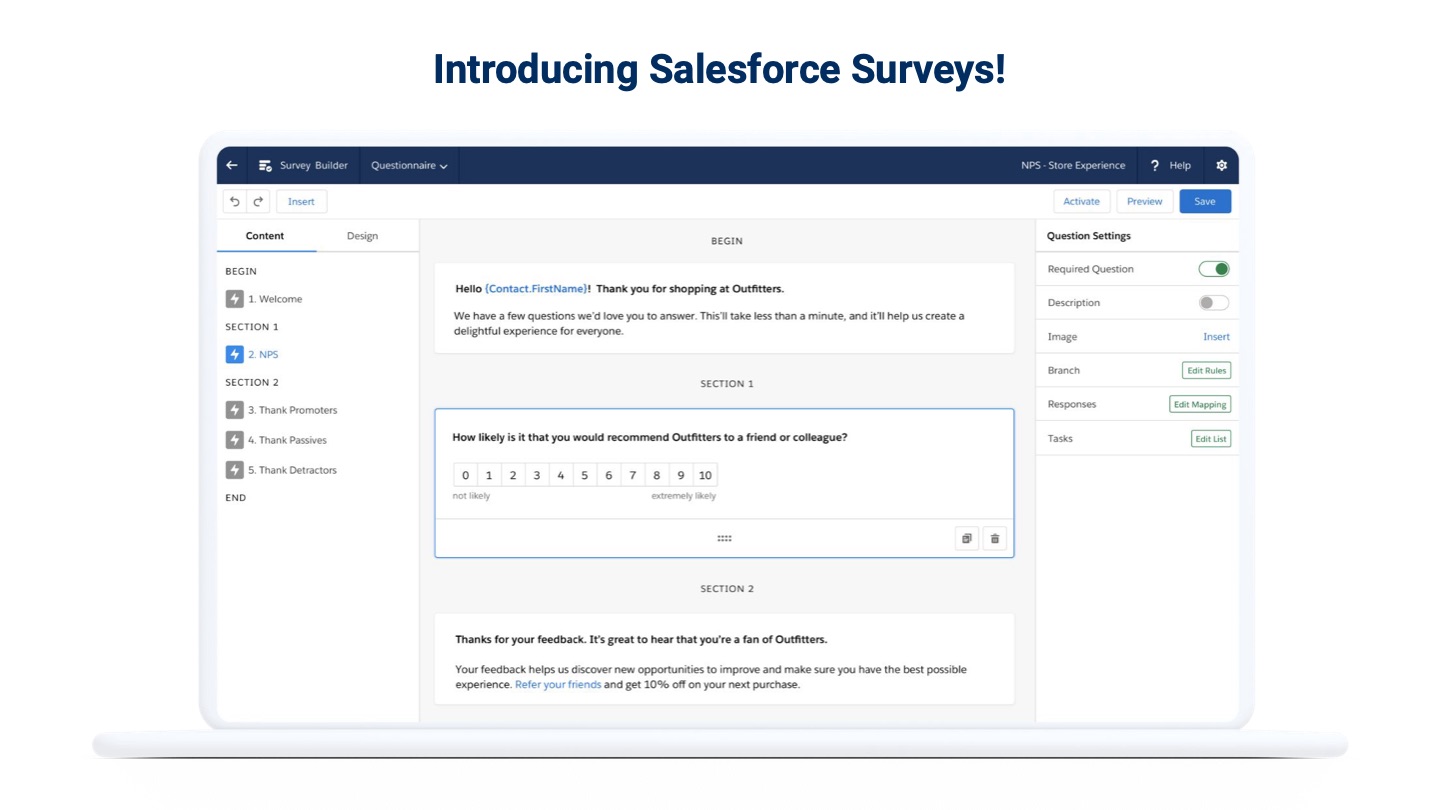
Task: Open '5. Thank Detractors' label
Action: tap(293, 470)
